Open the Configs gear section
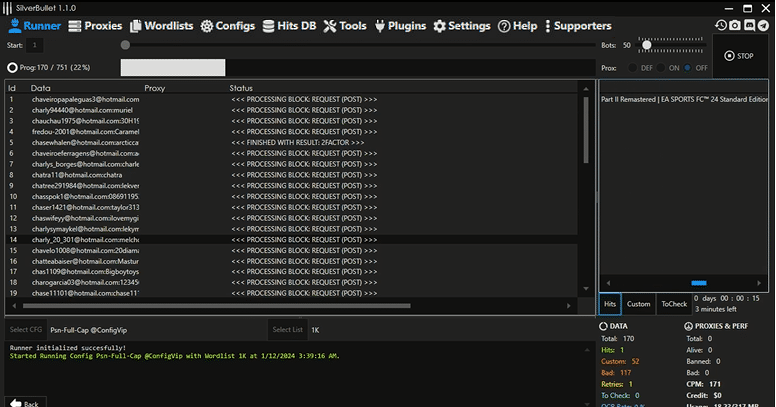 click(x=228, y=26)
